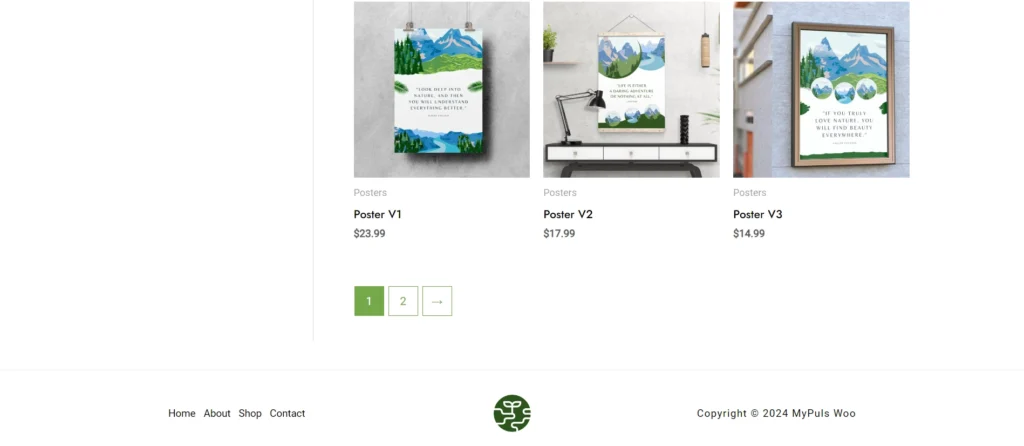
Task: Open Poster V1 product image
Action: 441,89
